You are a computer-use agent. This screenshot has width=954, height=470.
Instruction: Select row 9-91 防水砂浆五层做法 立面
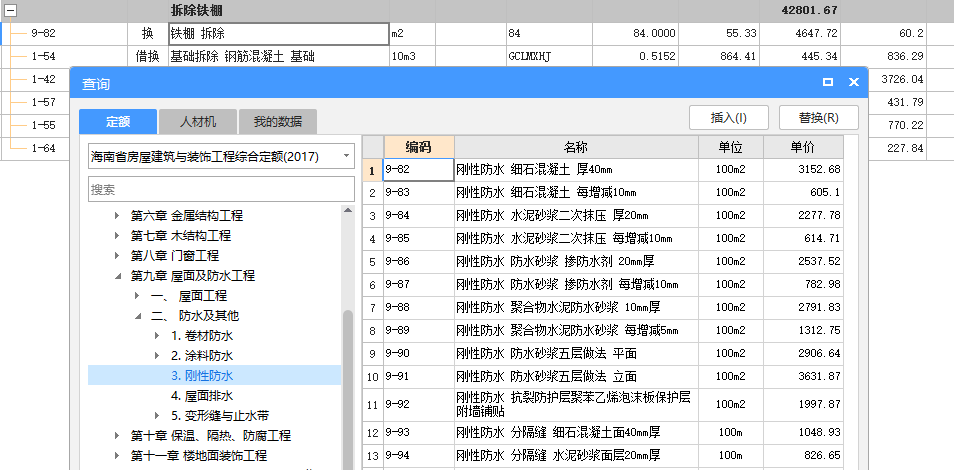tap(603, 377)
